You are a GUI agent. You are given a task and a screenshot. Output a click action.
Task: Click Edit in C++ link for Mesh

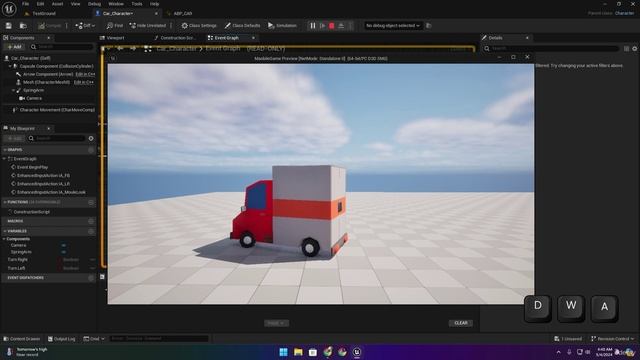pyautogui.click(x=84, y=82)
